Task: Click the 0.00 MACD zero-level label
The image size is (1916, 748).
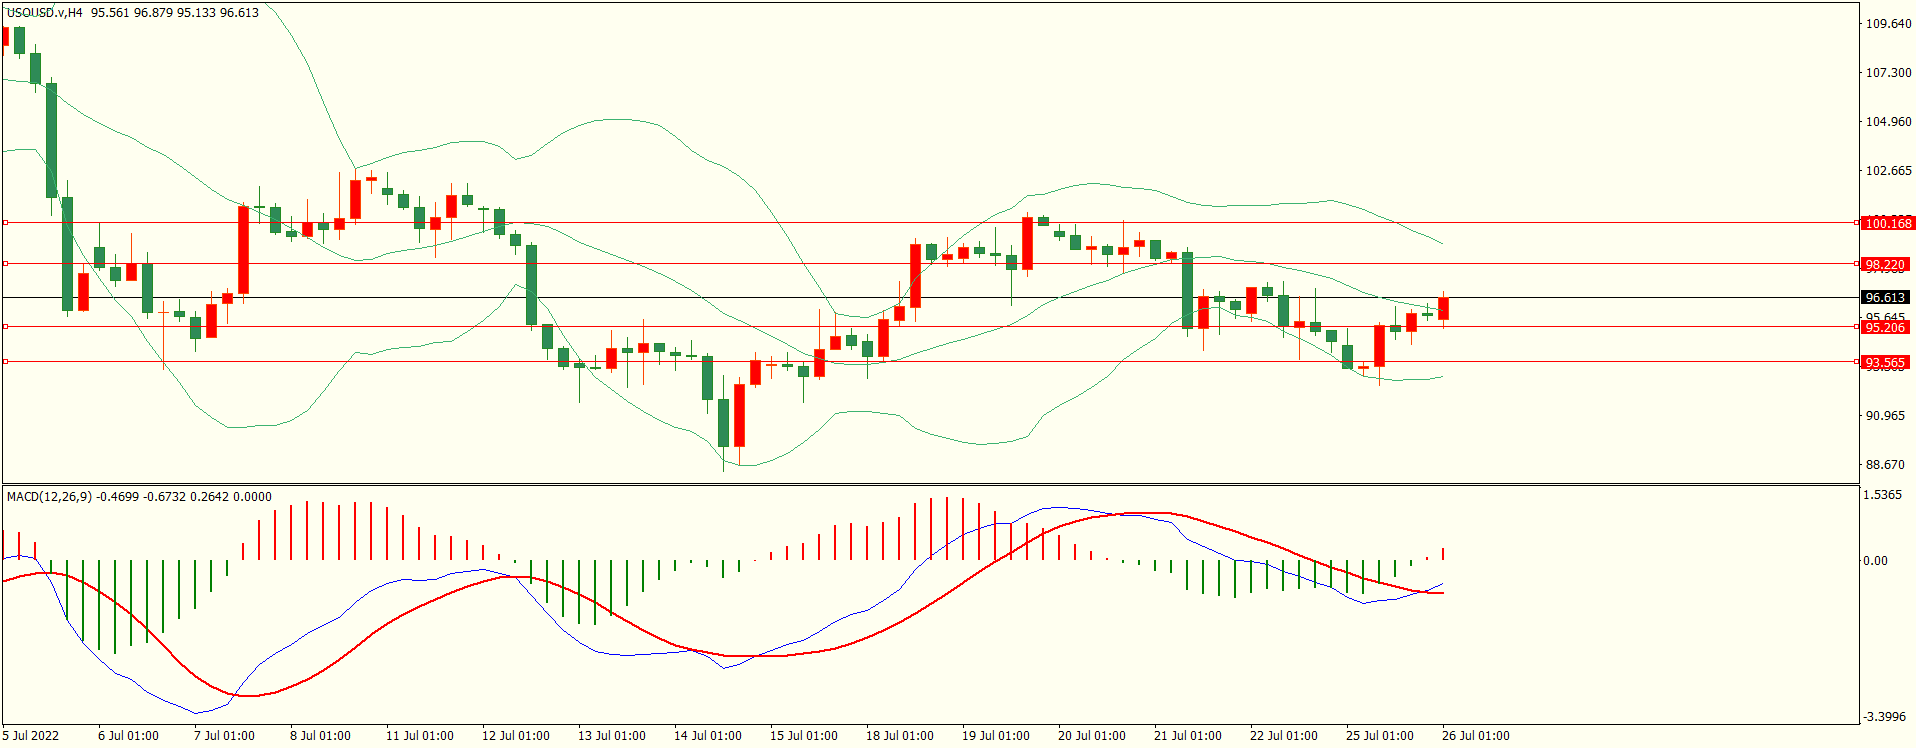Action: click(1875, 561)
